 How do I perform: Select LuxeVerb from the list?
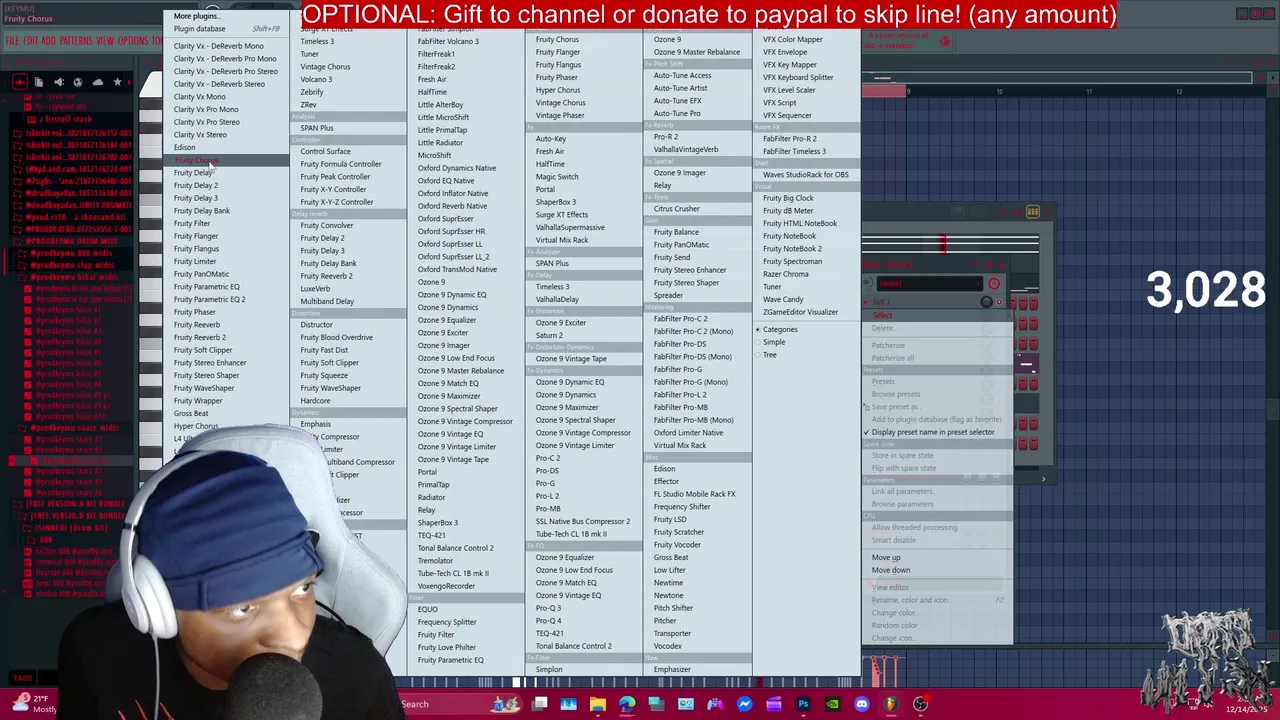315,289
